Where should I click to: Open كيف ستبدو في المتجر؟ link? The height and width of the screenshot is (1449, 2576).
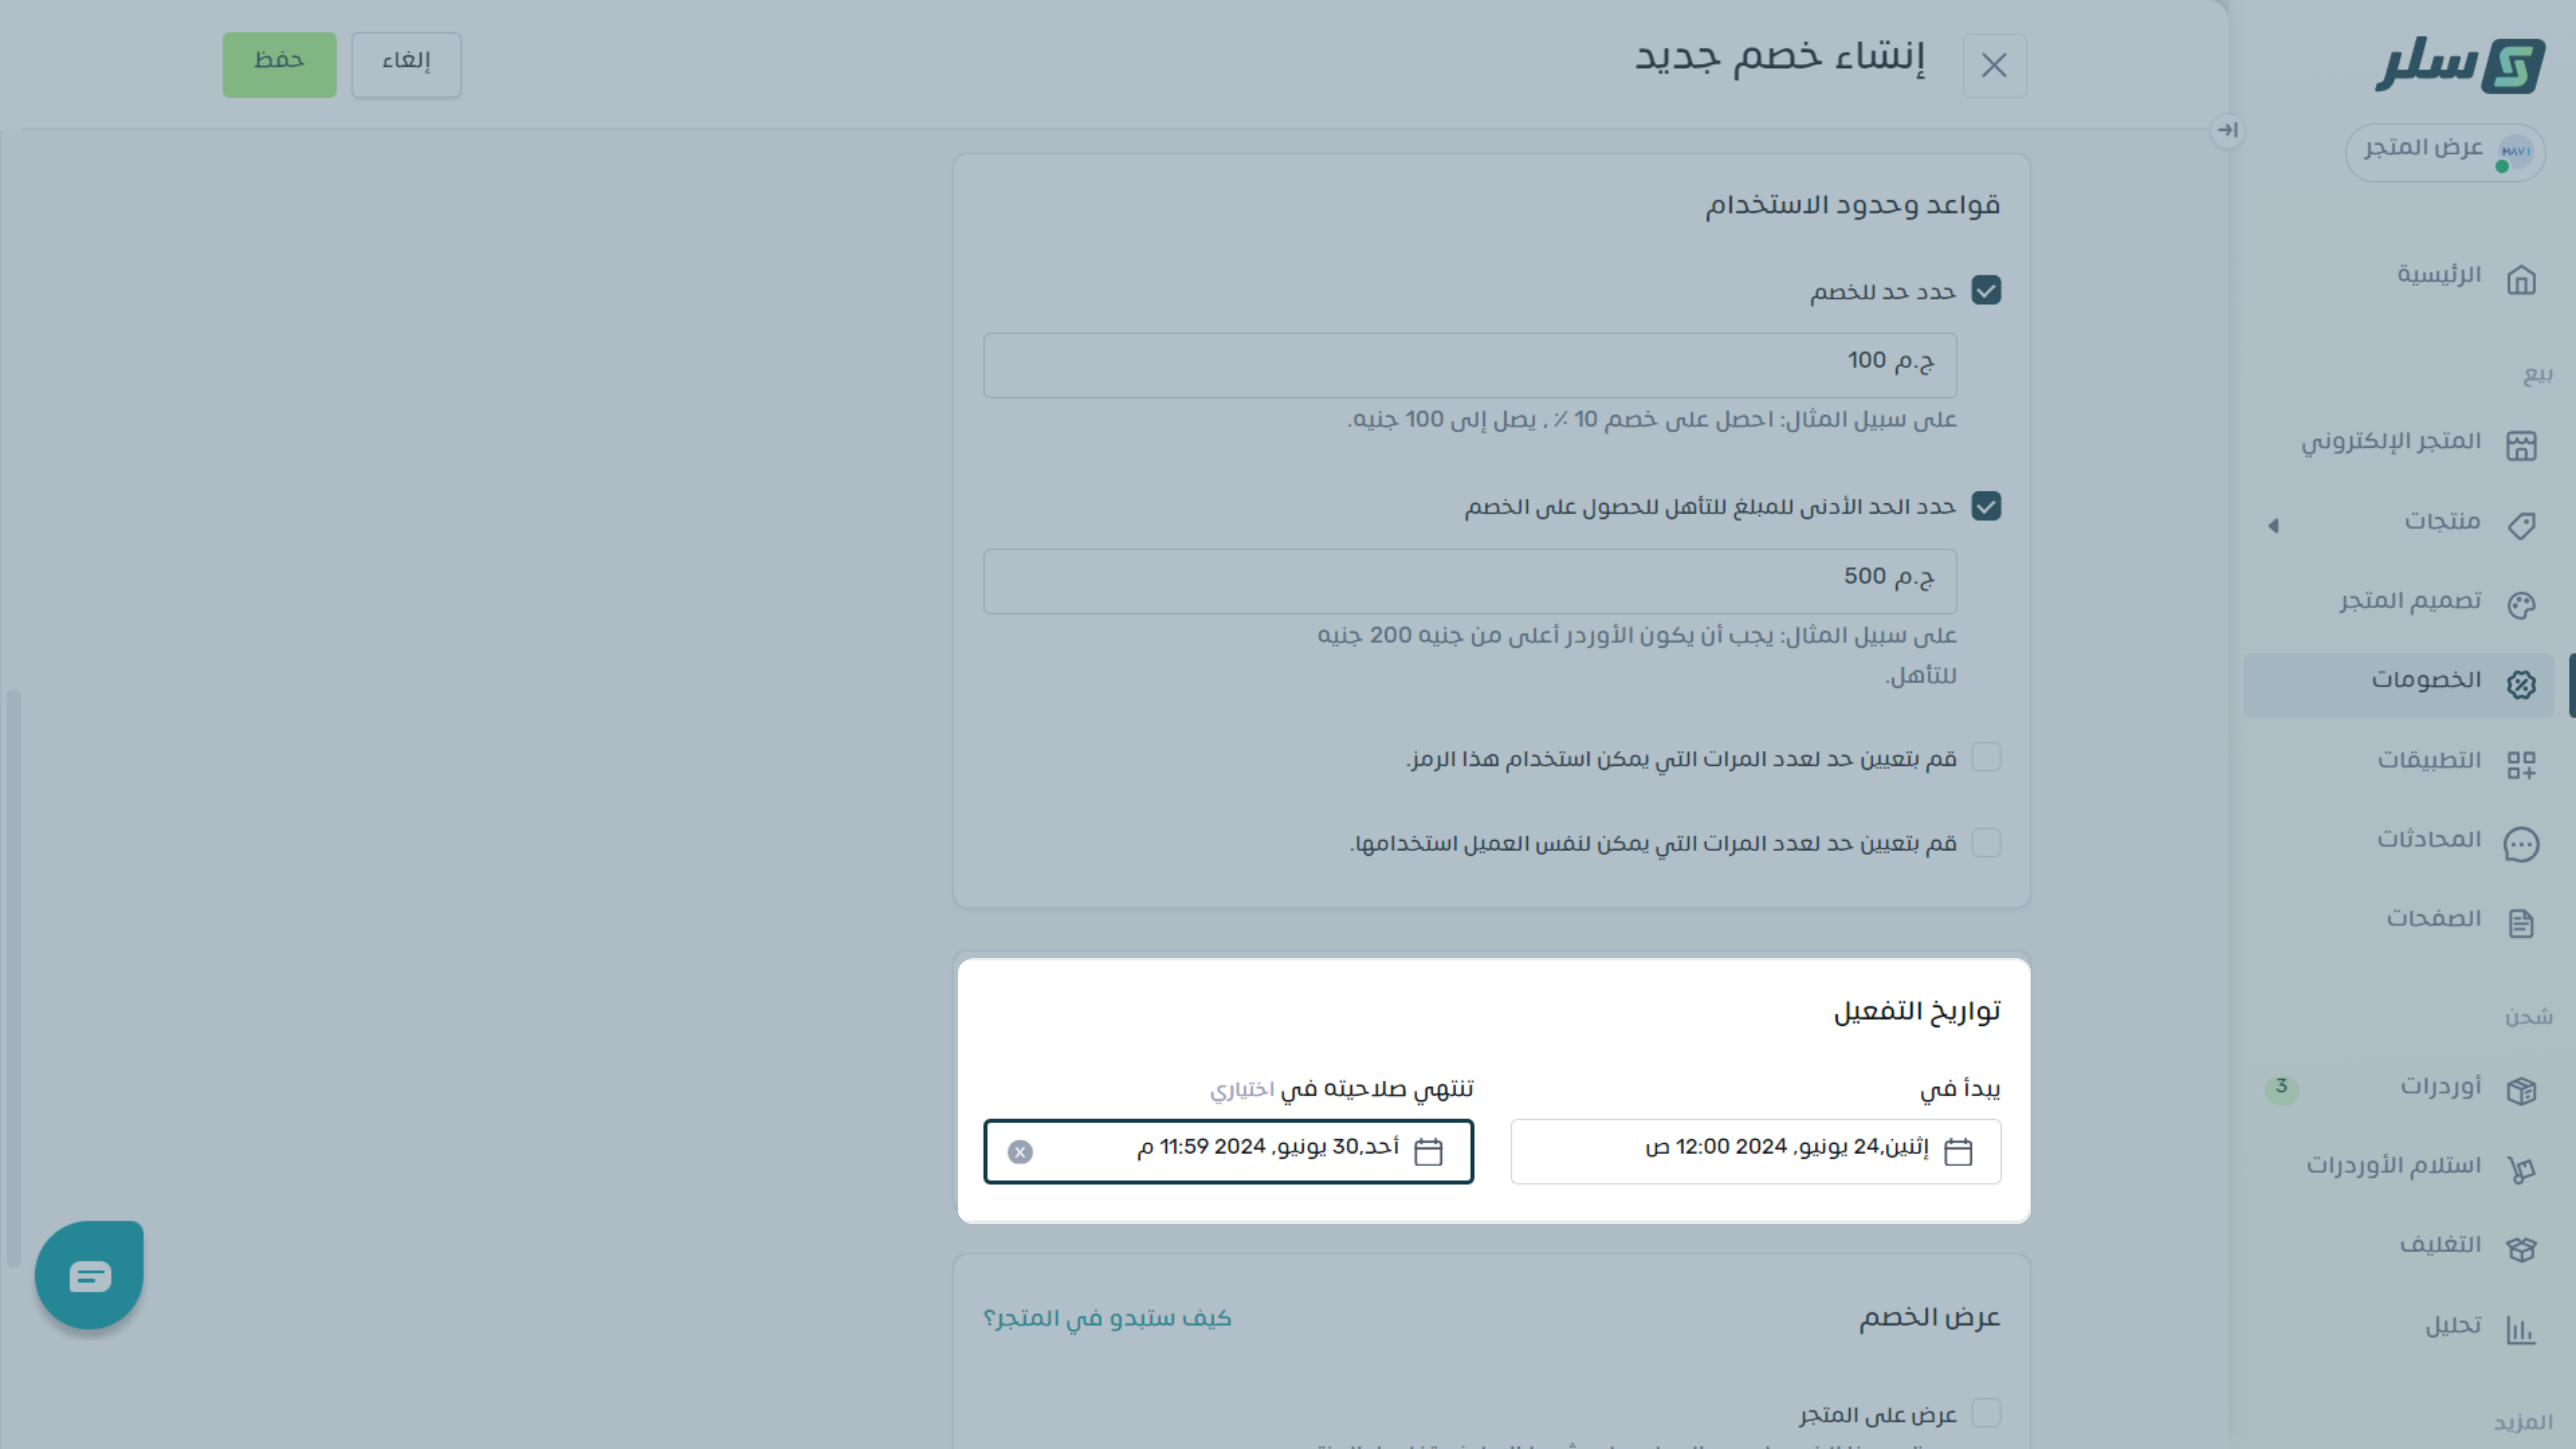tap(1107, 1319)
